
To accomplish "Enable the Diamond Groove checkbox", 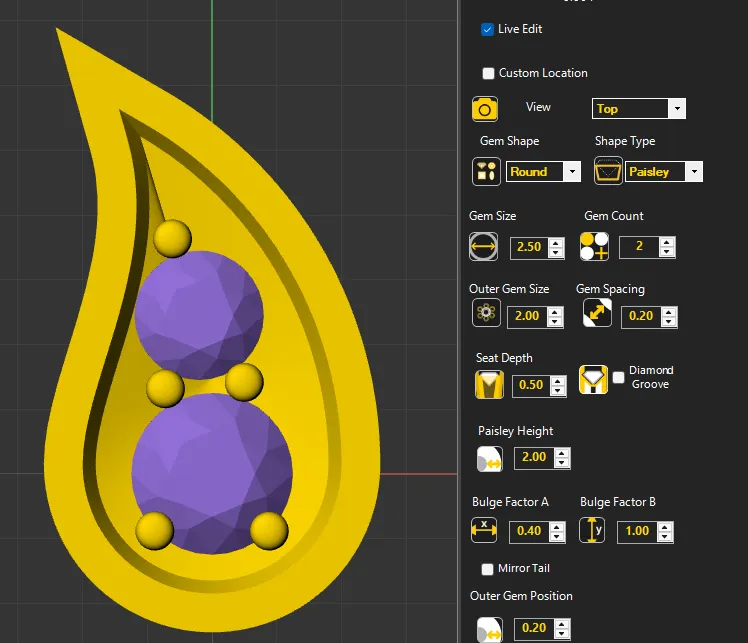I will [619, 377].
